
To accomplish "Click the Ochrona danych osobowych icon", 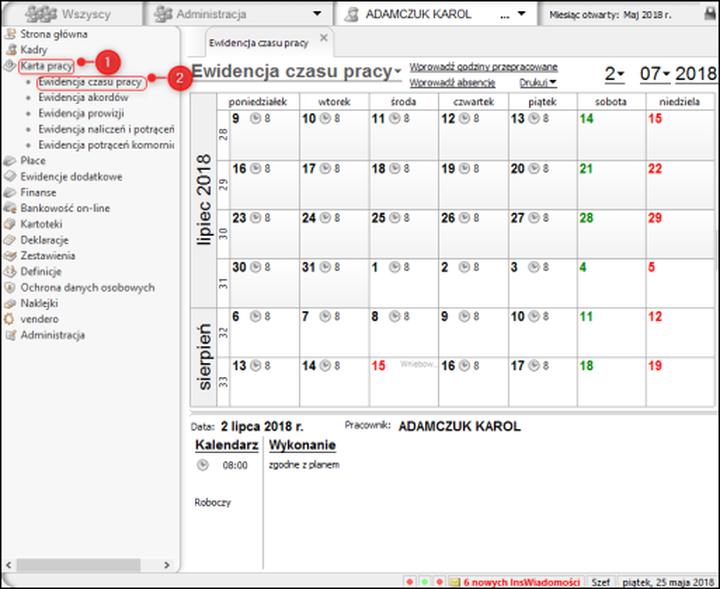I will click(x=10, y=287).
